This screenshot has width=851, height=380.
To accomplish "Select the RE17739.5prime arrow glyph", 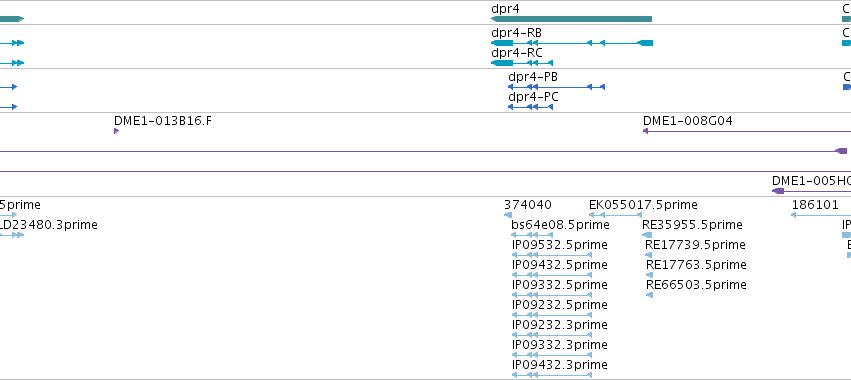I will tap(649, 255).
